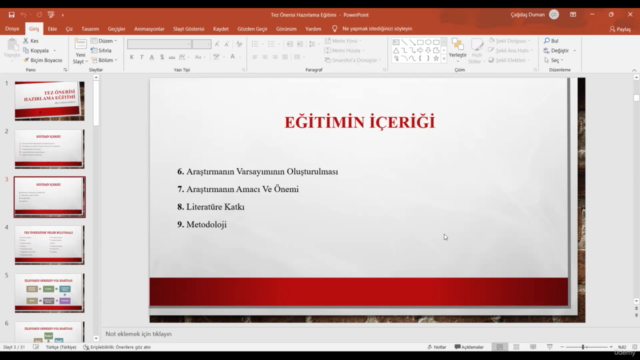The height and width of the screenshot is (360, 640).
Task: Save the presentation via quick access icon
Action: pyautogui.click(x=11, y=15)
